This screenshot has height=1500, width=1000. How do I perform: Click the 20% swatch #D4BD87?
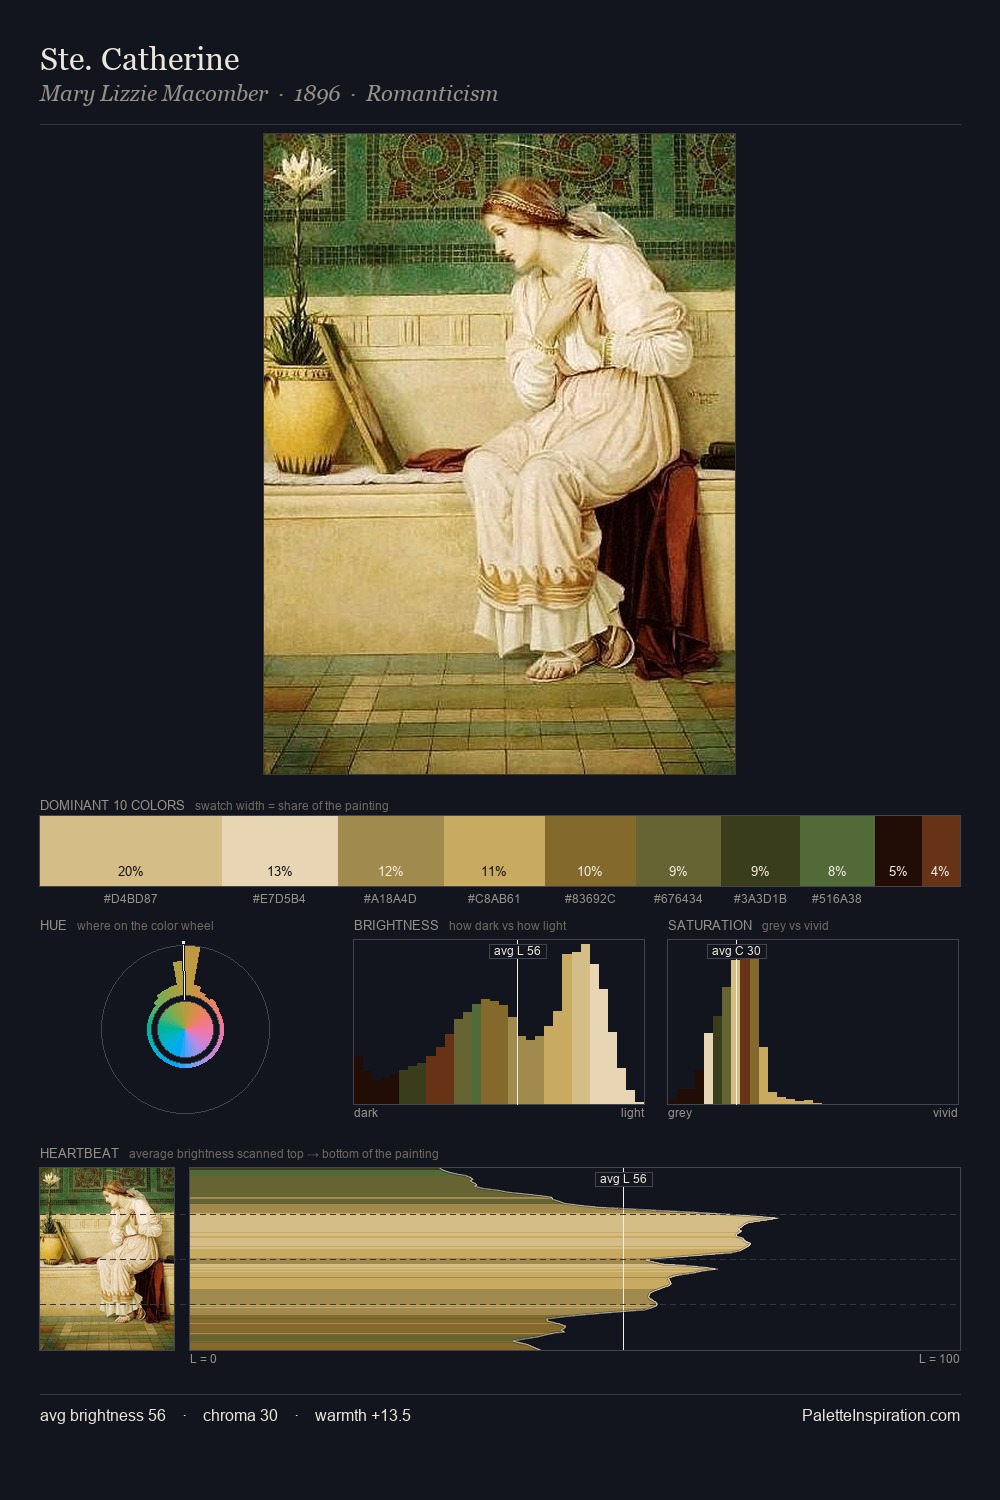[131, 851]
